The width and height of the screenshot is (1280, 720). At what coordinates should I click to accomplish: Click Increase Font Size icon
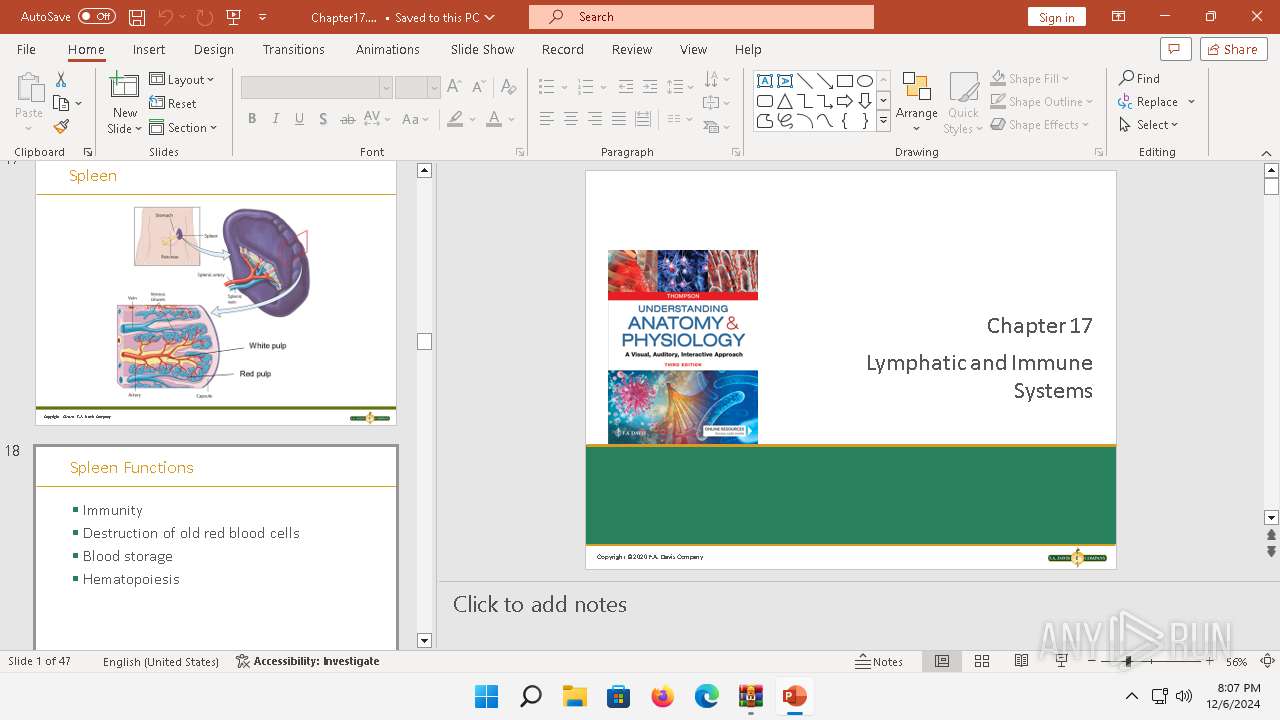coord(454,87)
